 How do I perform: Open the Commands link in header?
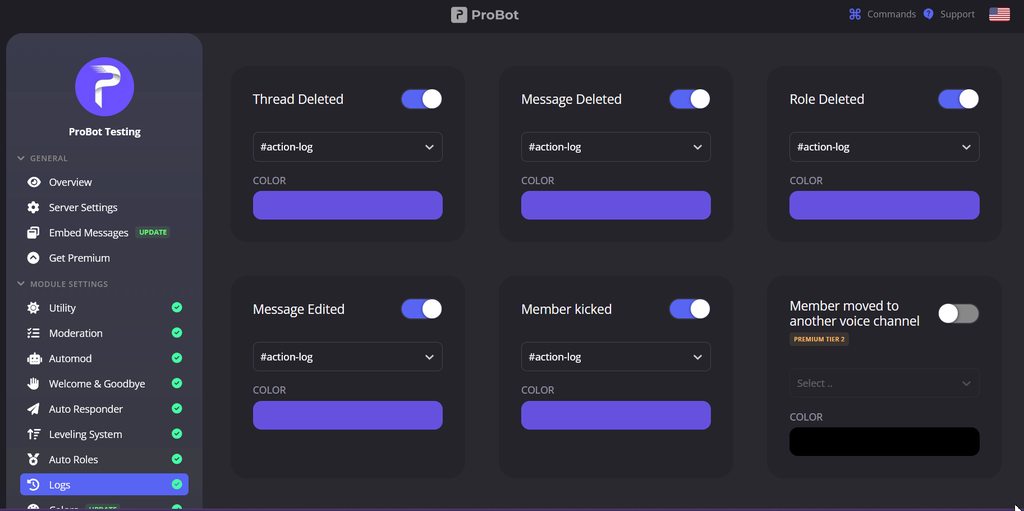coord(882,14)
